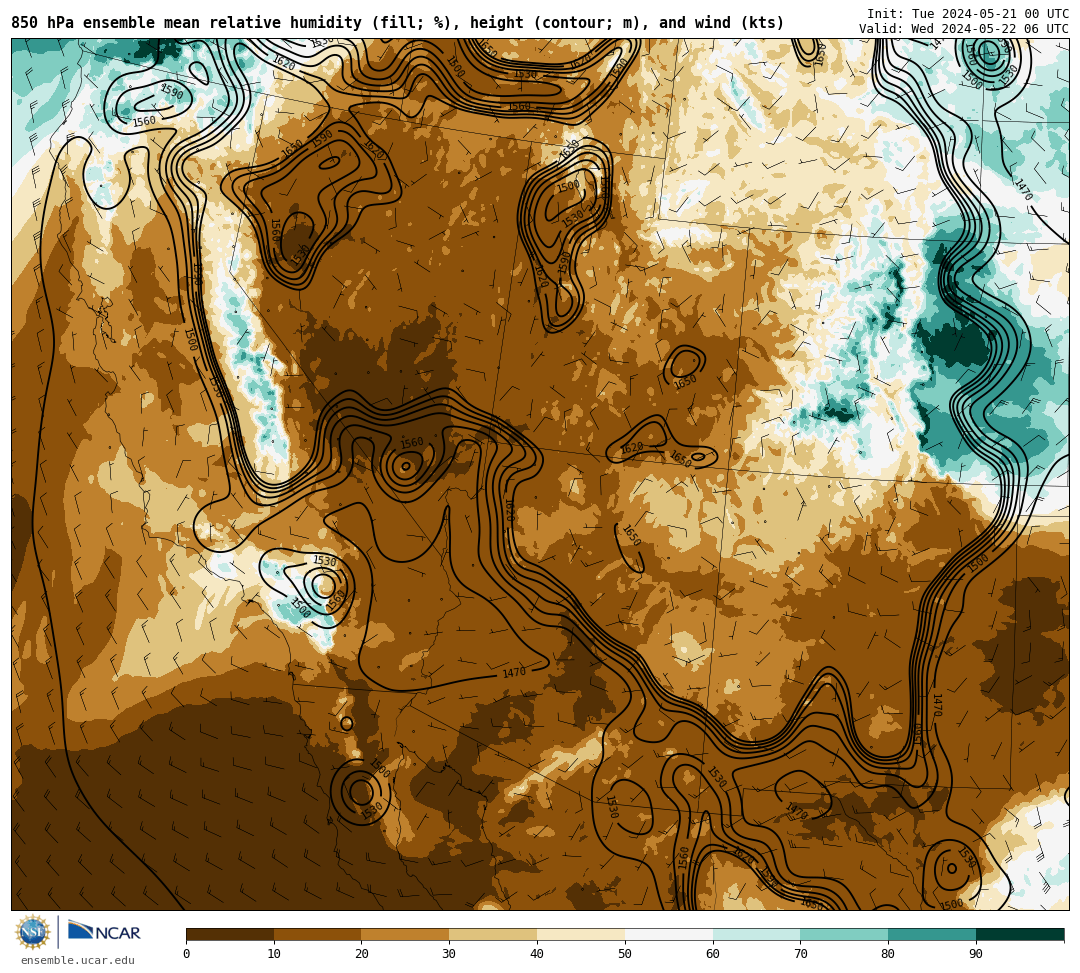Viewport: 1080px width, 973px height.
Task: Click the 1620 contour label near map center-right
Action: click(632, 448)
